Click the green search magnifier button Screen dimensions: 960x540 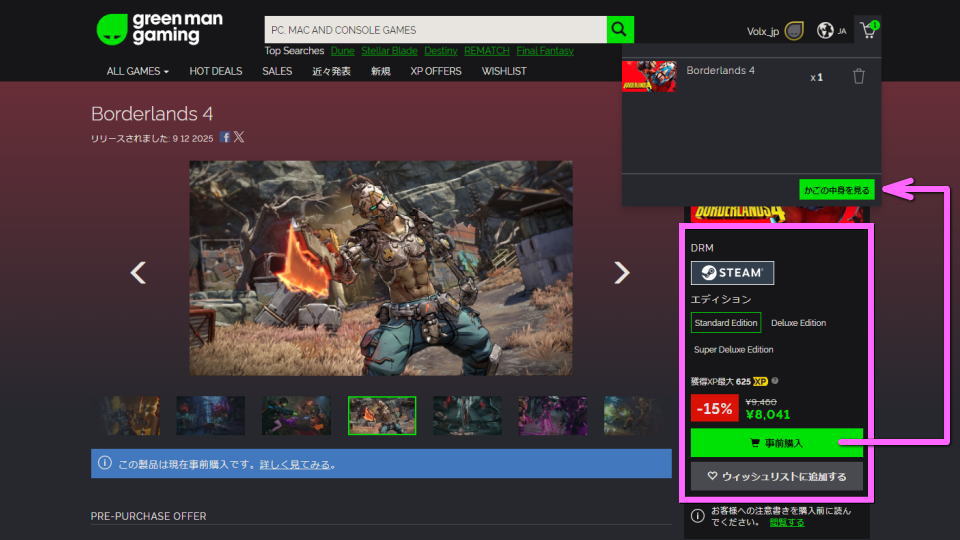(620, 29)
